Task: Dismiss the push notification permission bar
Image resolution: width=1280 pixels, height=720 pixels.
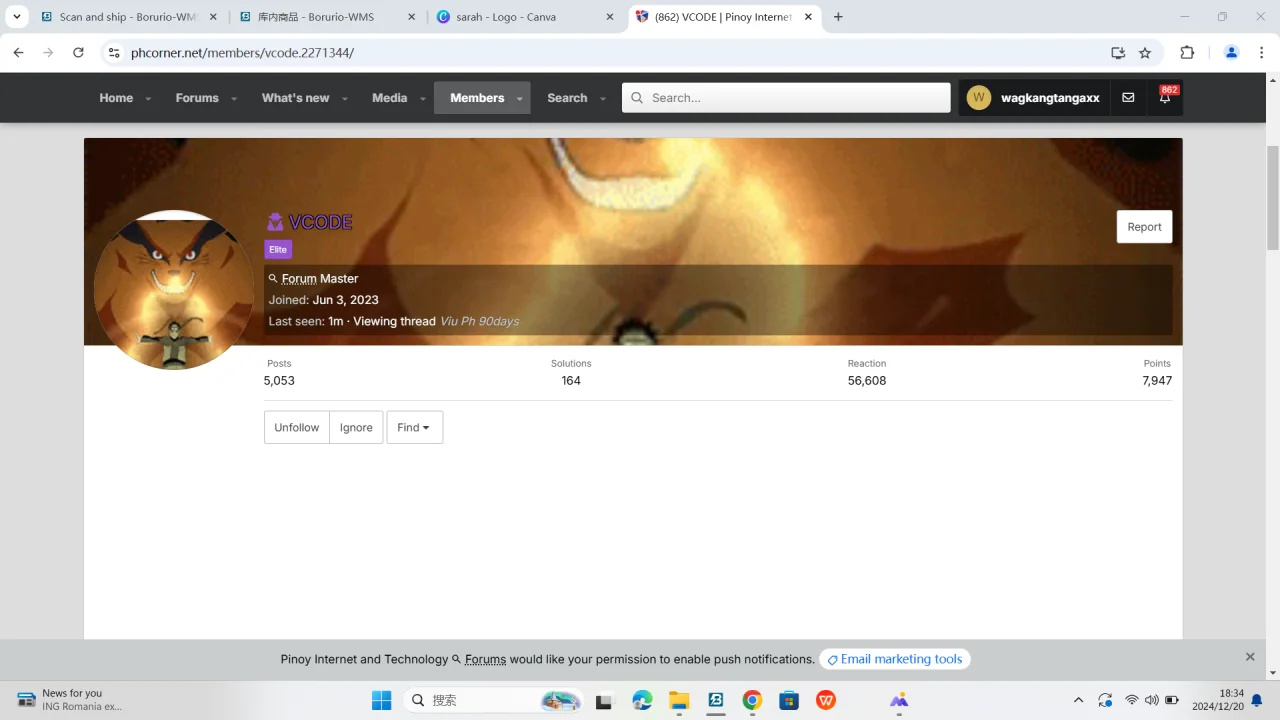Action: (1250, 657)
